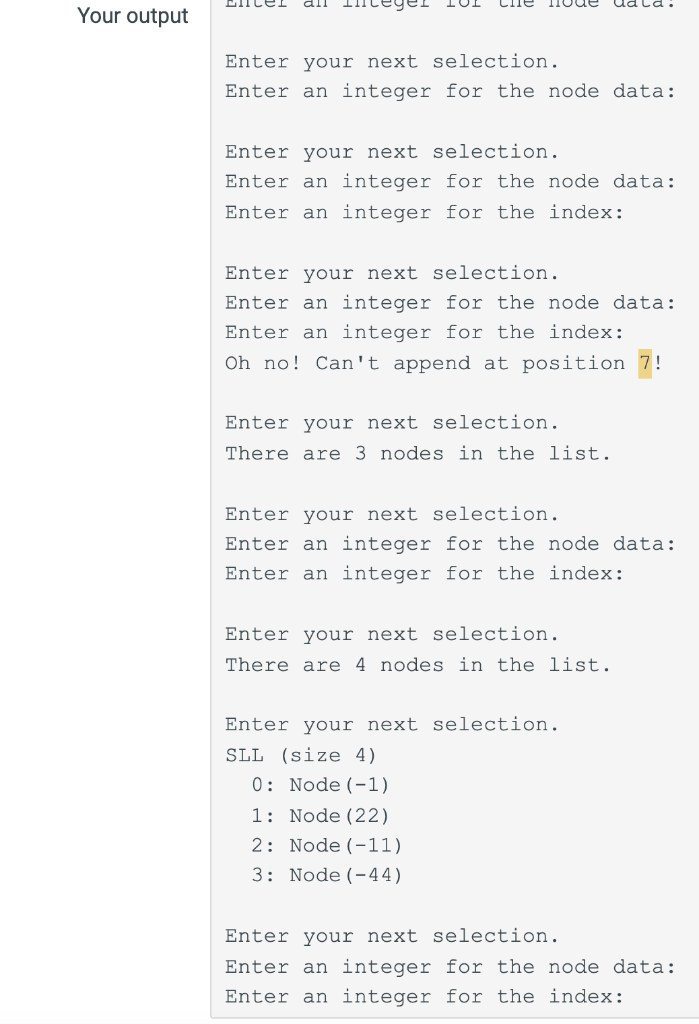The height and width of the screenshot is (1024, 699).
Task: Click the "0: Node(-1)" entry
Action: (321, 785)
